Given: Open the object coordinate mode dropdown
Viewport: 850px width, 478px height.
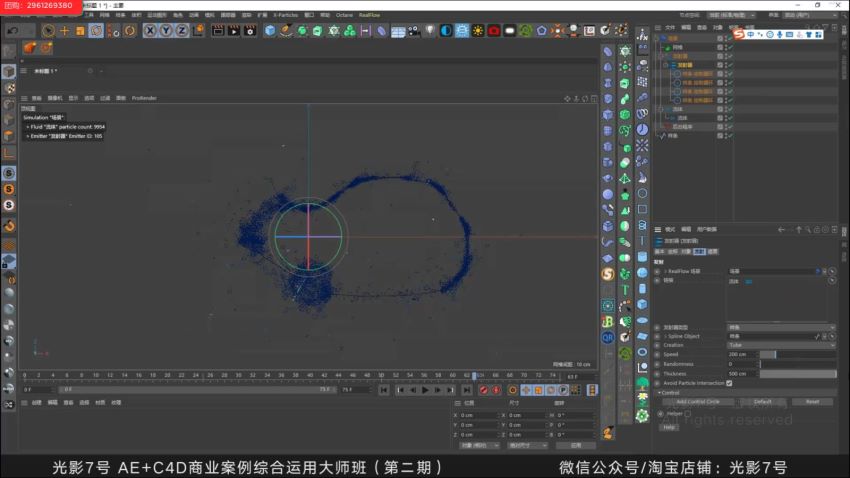Looking at the screenshot, I should pyautogui.click(x=479, y=445).
